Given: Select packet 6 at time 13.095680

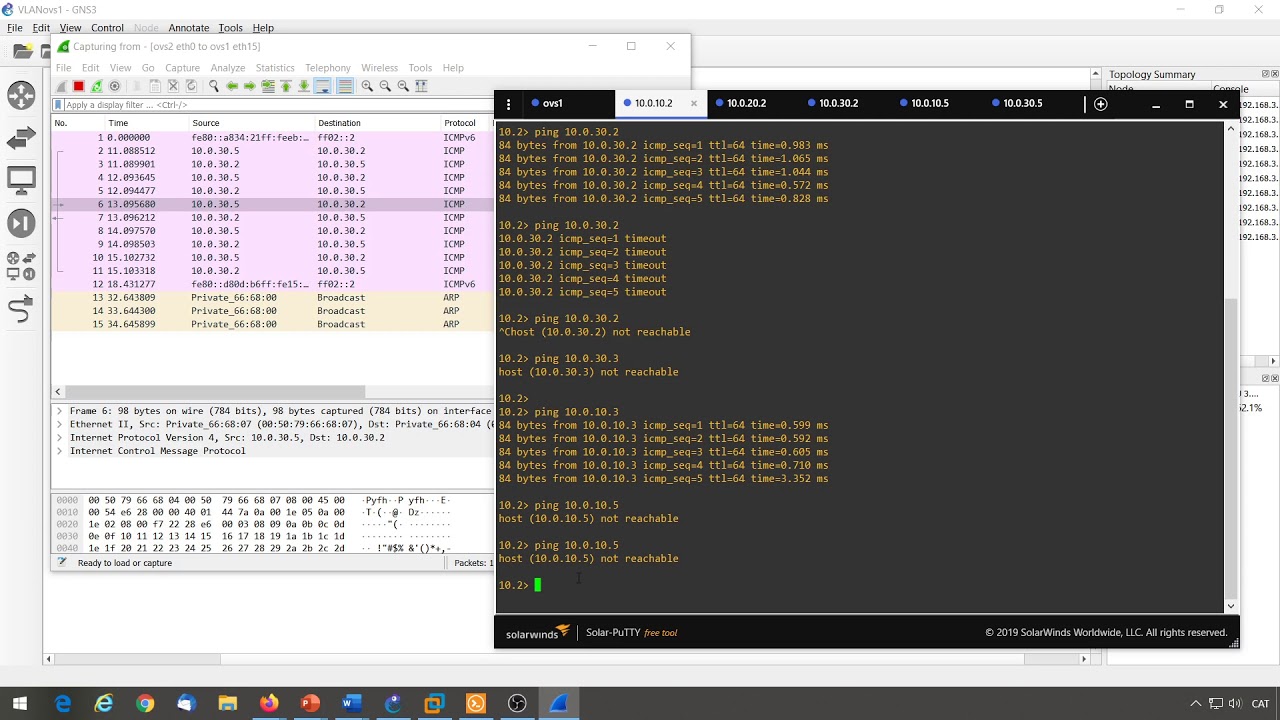Looking at the screenshot, I should [272, 204].
